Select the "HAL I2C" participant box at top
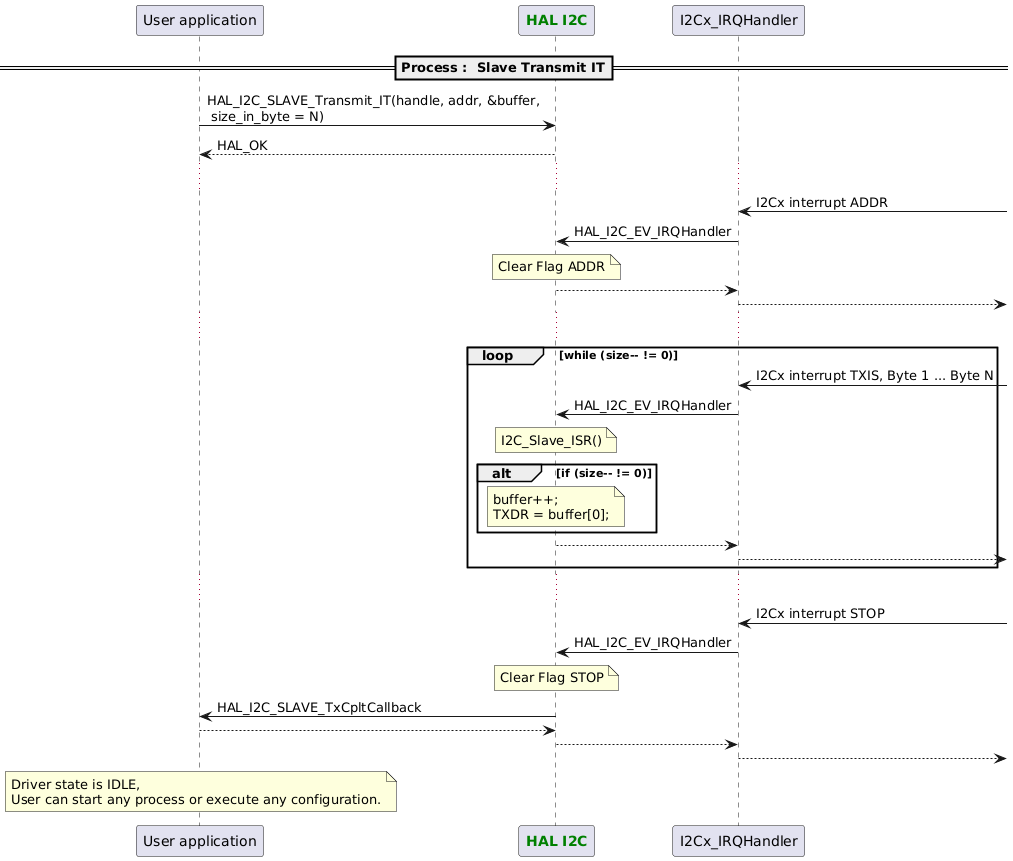 pos(556,20)
